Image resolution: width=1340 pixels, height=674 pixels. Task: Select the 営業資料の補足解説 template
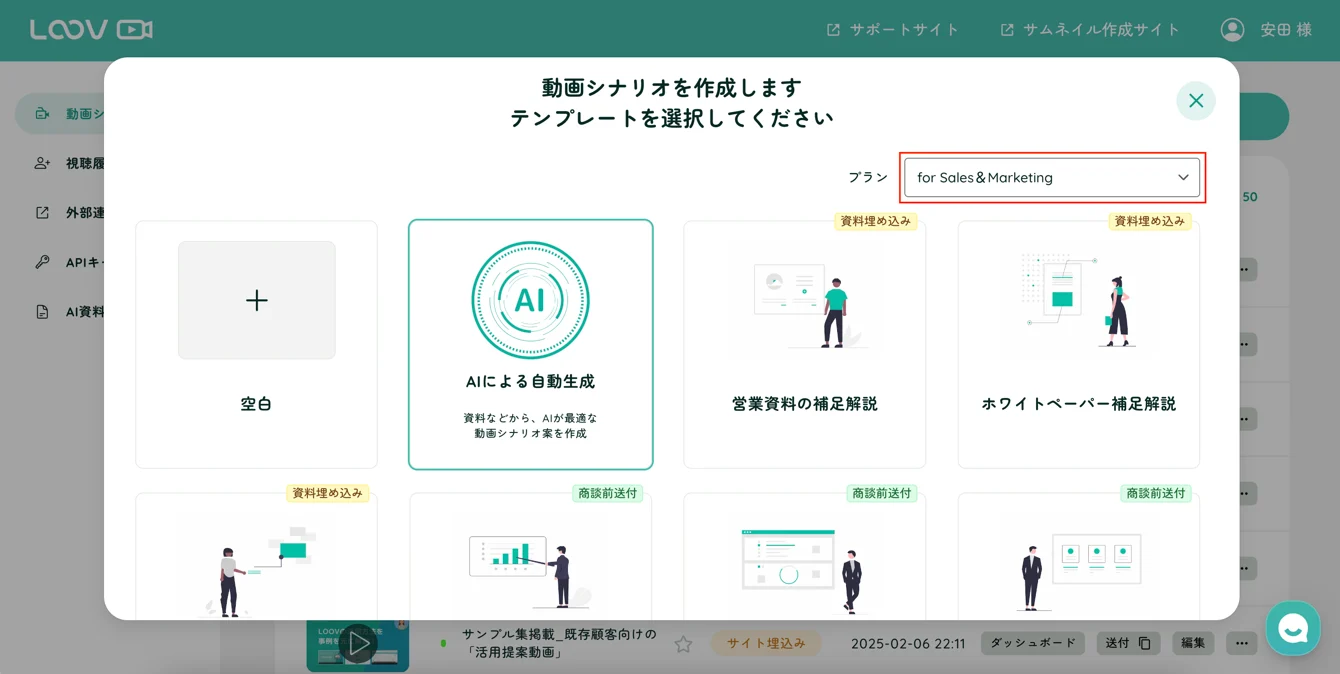pos(805,344)
